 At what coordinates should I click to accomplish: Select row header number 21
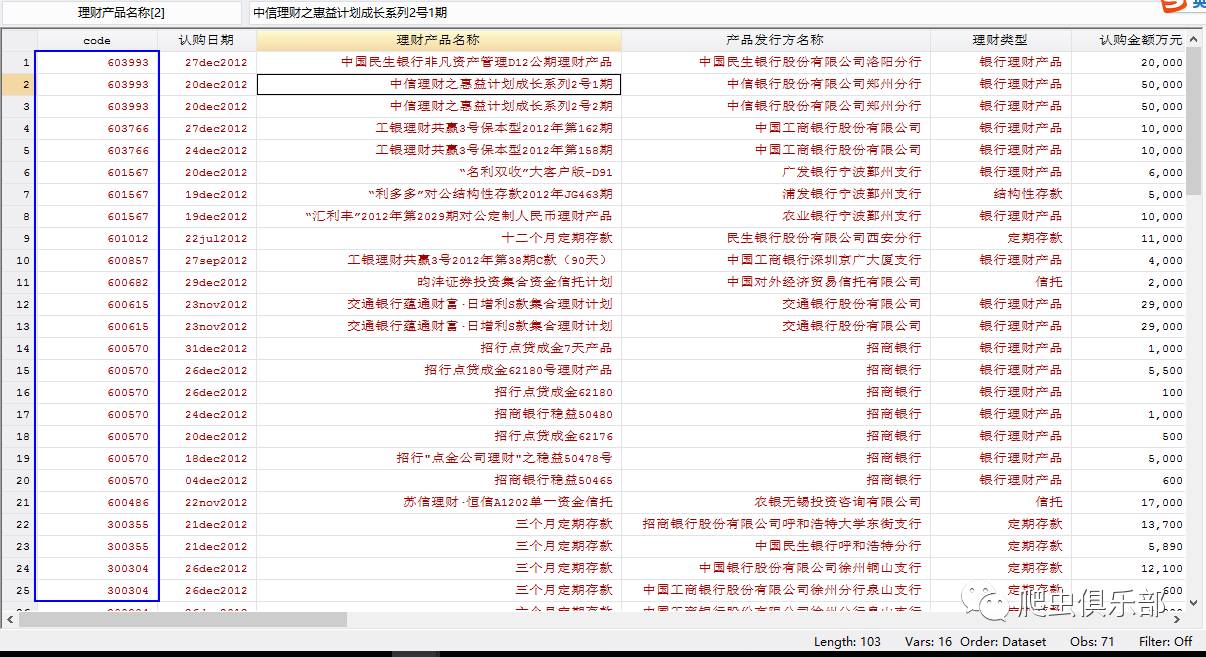tap(19, 502)
